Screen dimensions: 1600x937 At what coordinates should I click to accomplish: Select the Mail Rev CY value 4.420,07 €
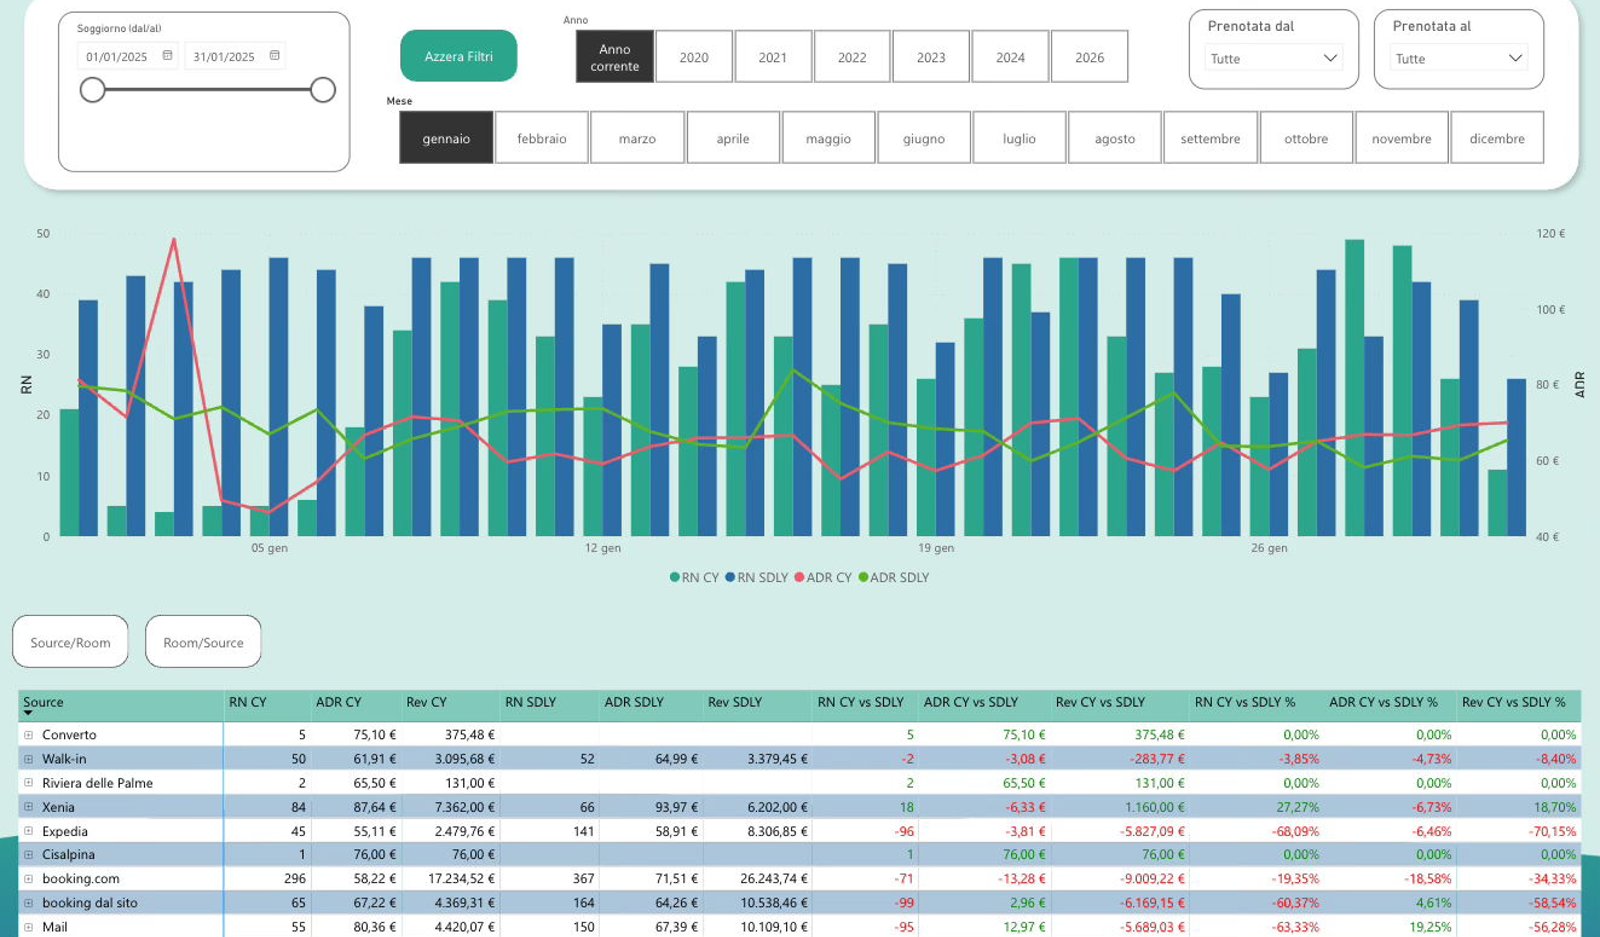tap(465, 927)
